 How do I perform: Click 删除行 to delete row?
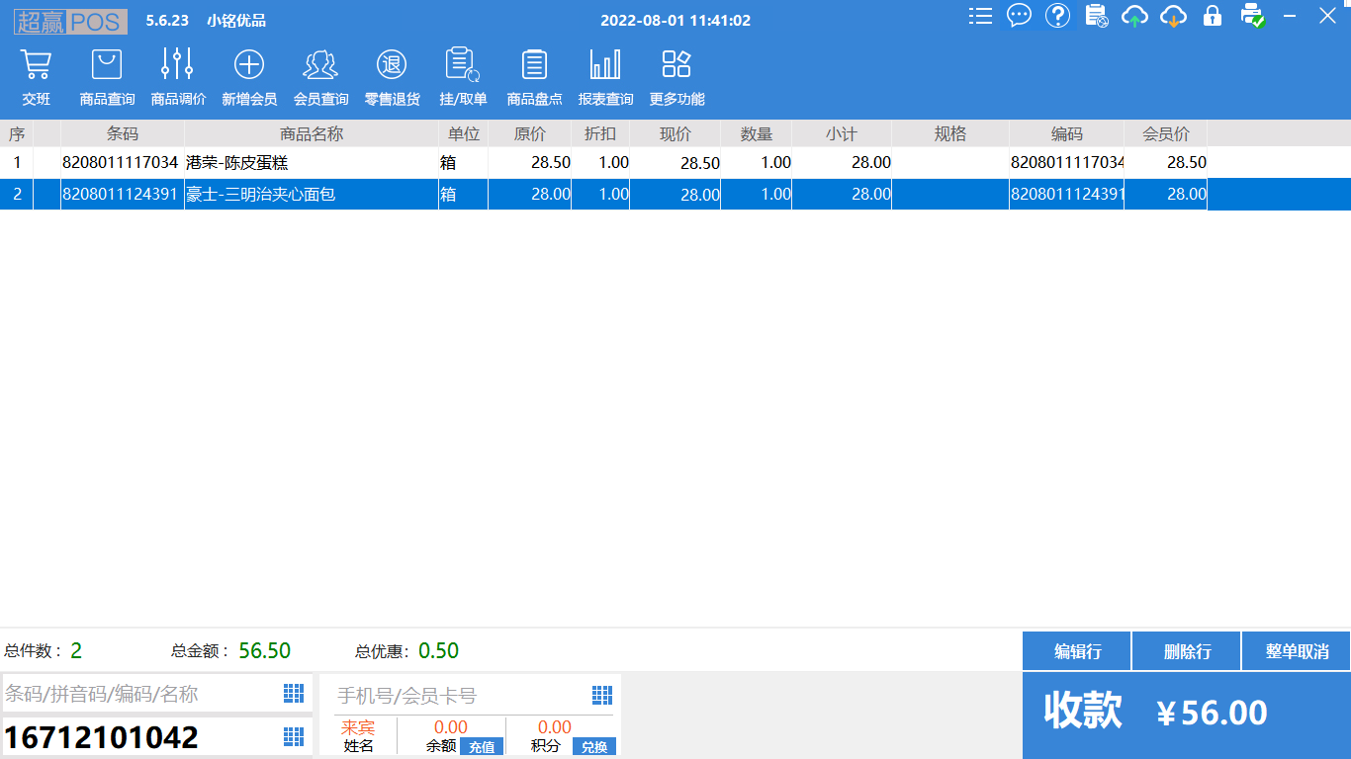coord(1187,652)
